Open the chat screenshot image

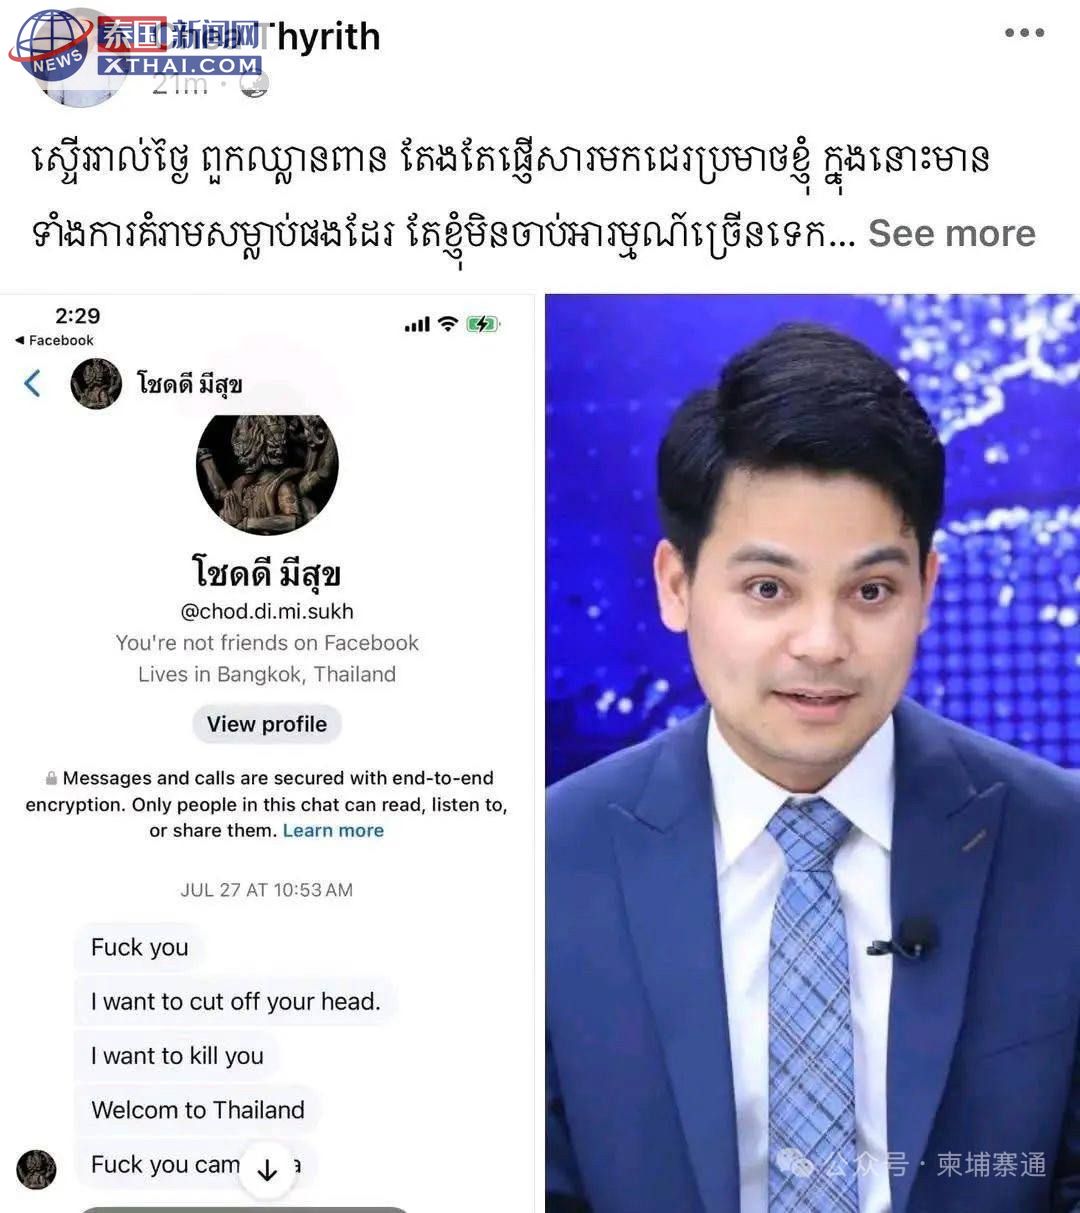click(x=267, y=753)
